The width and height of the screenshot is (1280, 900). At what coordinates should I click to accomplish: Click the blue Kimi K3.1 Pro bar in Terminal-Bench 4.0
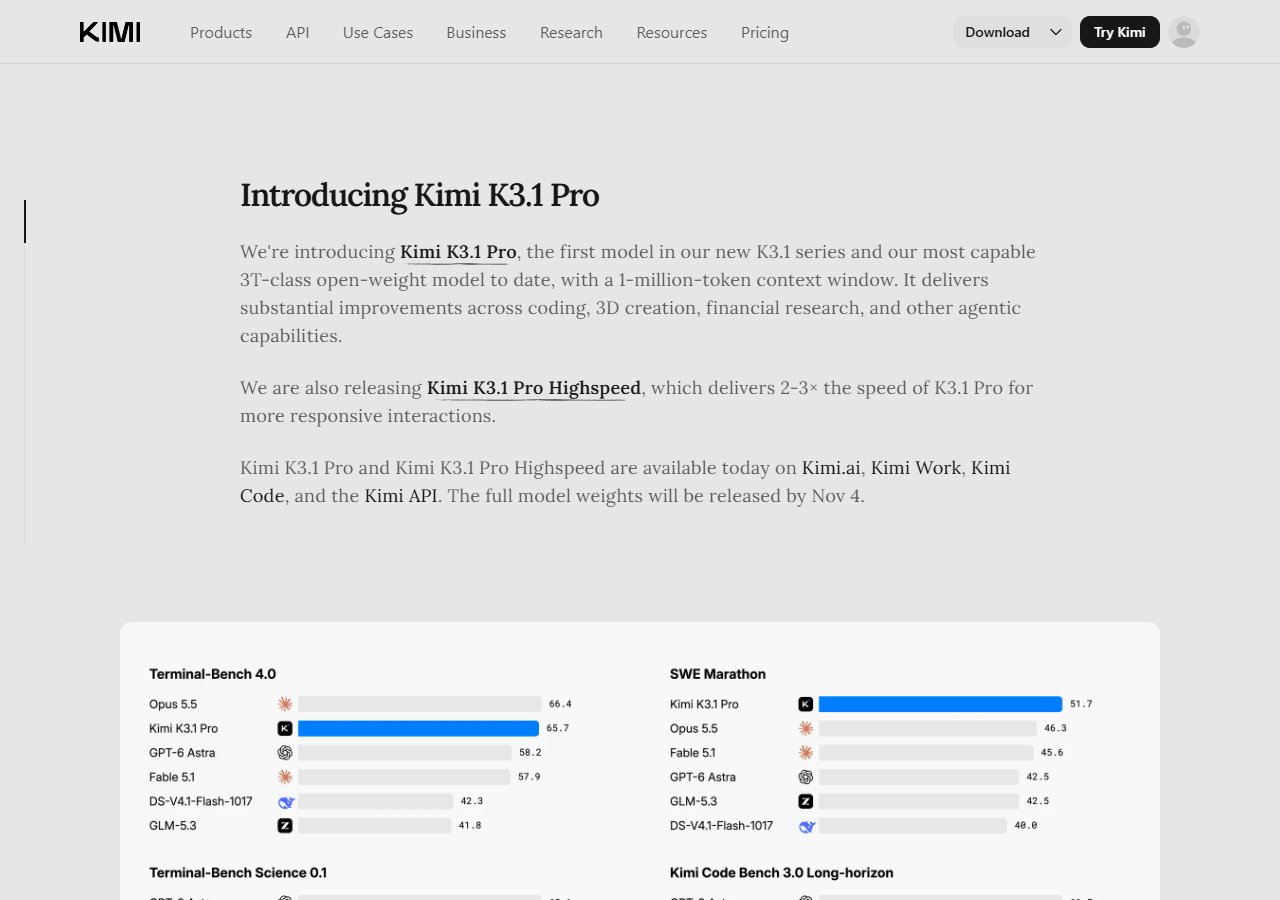point(418,728)
